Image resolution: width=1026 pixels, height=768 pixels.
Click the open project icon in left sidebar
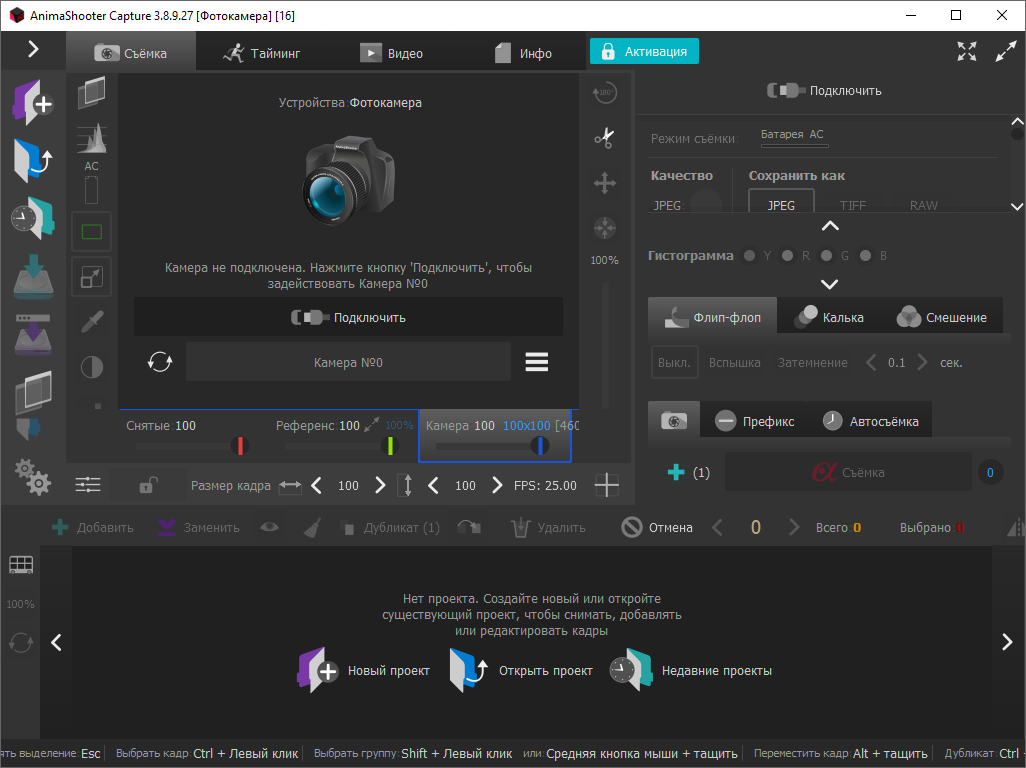pyautogui.click(x=33, y=160)
